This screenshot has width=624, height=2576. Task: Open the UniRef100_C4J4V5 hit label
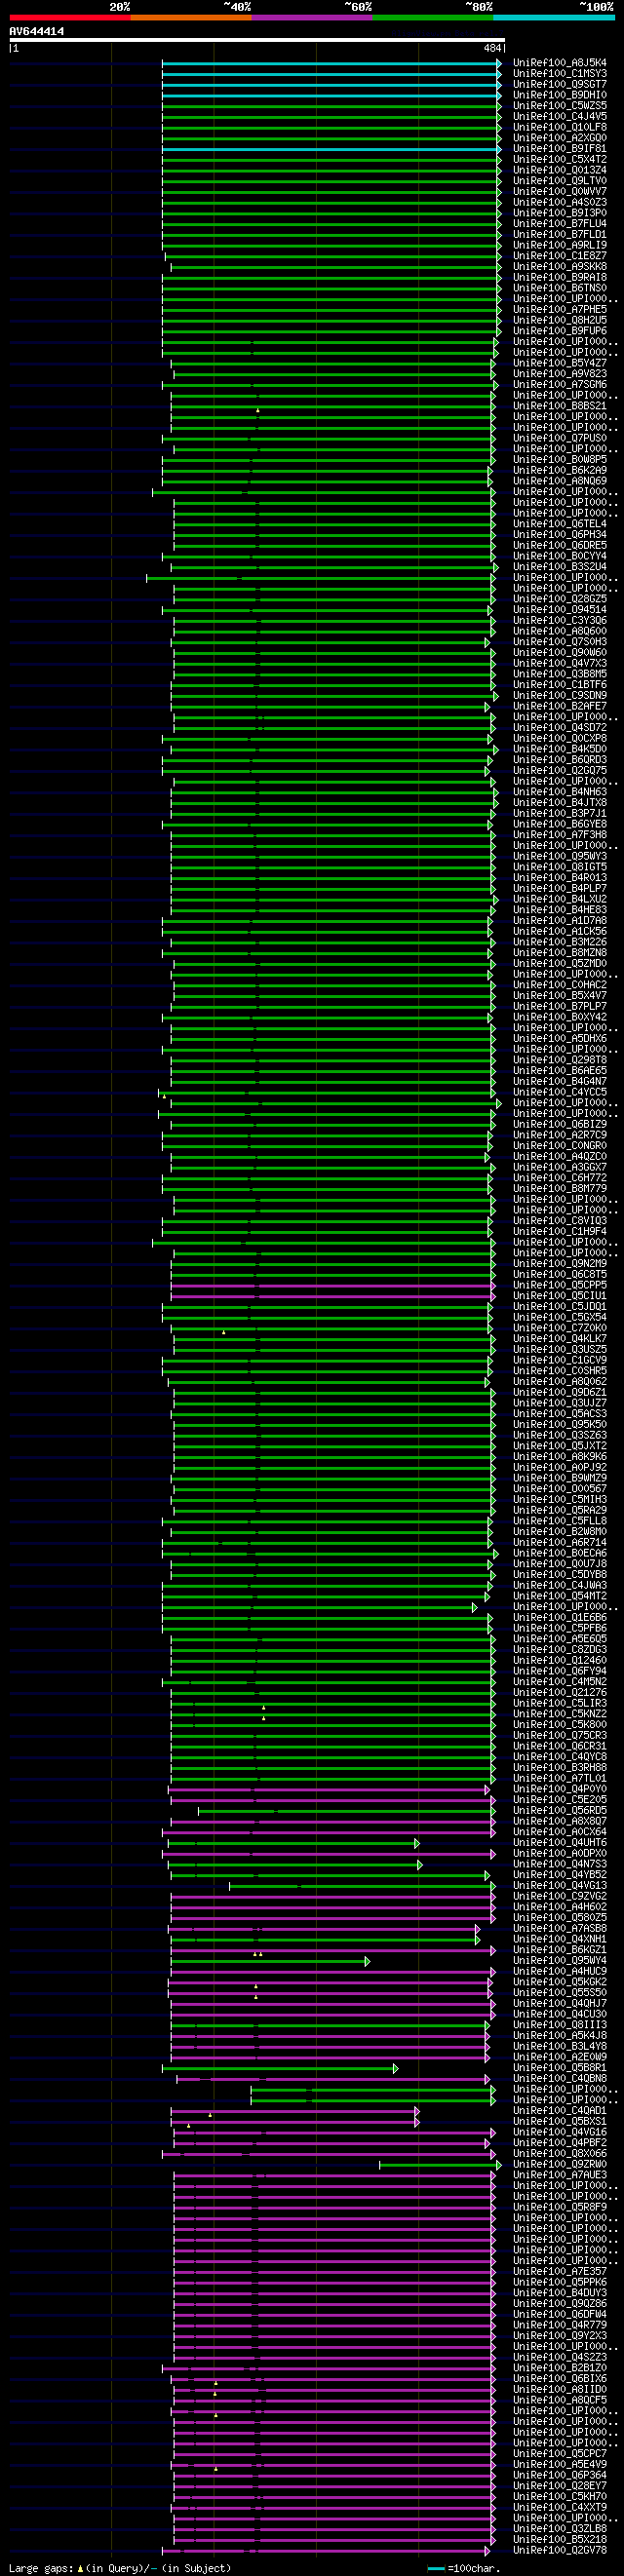click(560, 116)
